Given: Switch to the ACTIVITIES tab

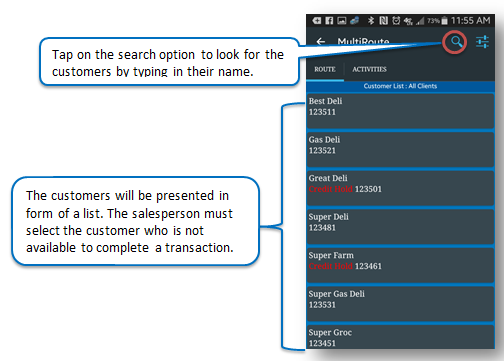Looking at the screenshot, I should [369, 69].
